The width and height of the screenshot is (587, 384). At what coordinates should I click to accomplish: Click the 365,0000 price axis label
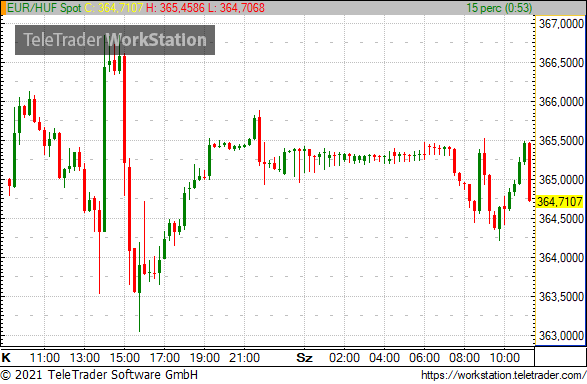tap(561, 180)
